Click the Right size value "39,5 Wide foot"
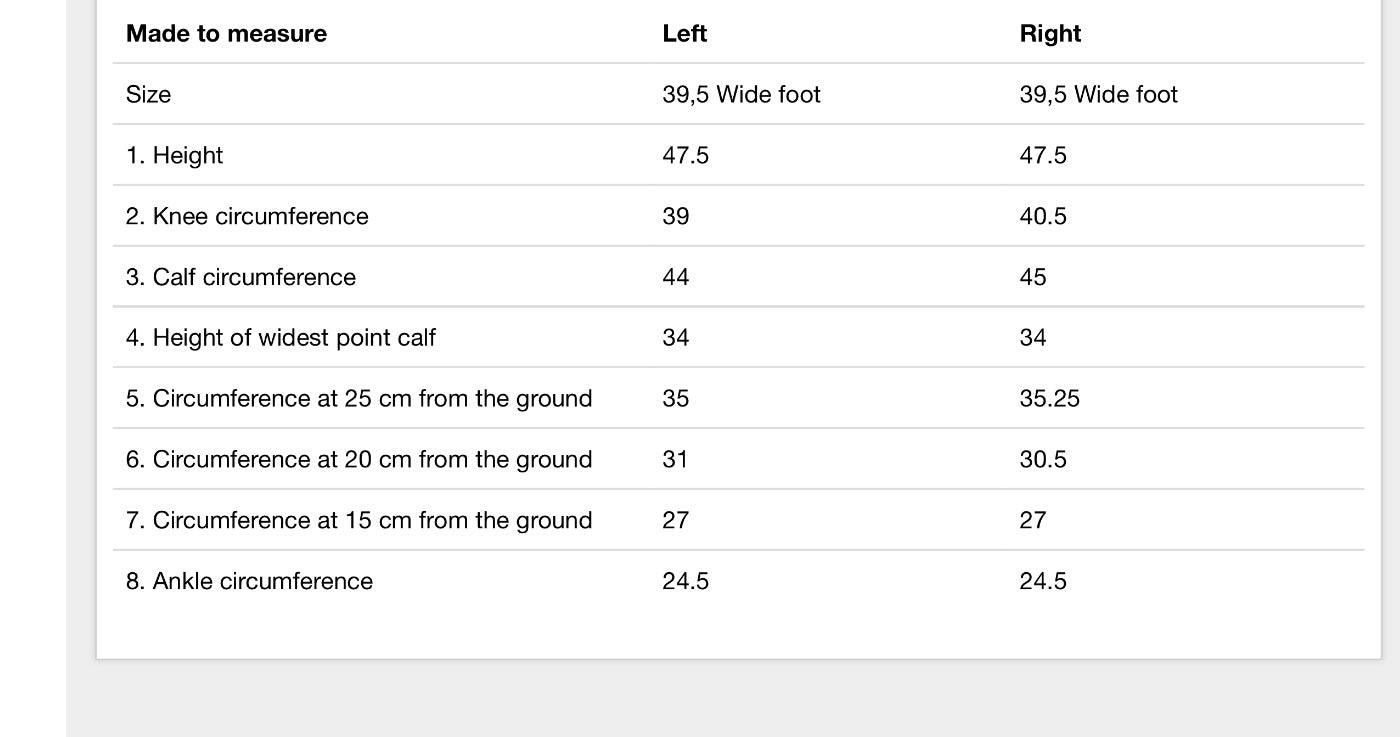 tap(1098, 94)
